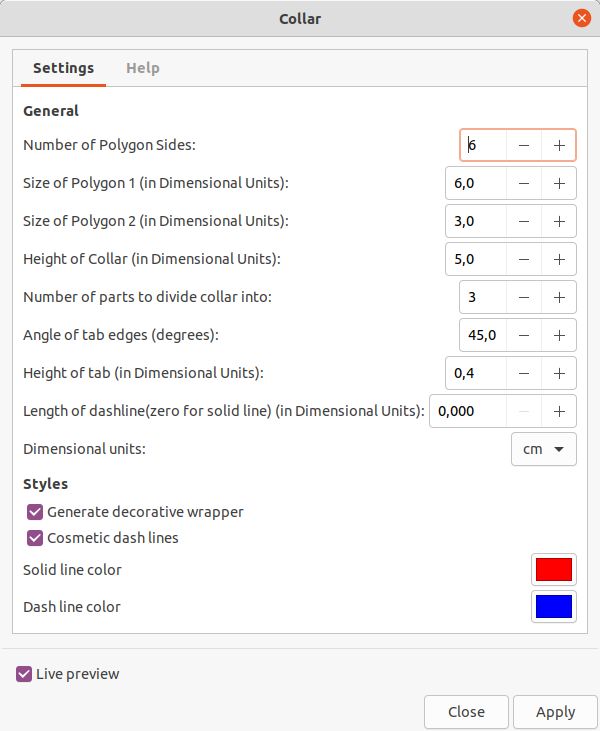Decrement Size of Polygon 2 value
600x731 pixels.
[524, 221]
